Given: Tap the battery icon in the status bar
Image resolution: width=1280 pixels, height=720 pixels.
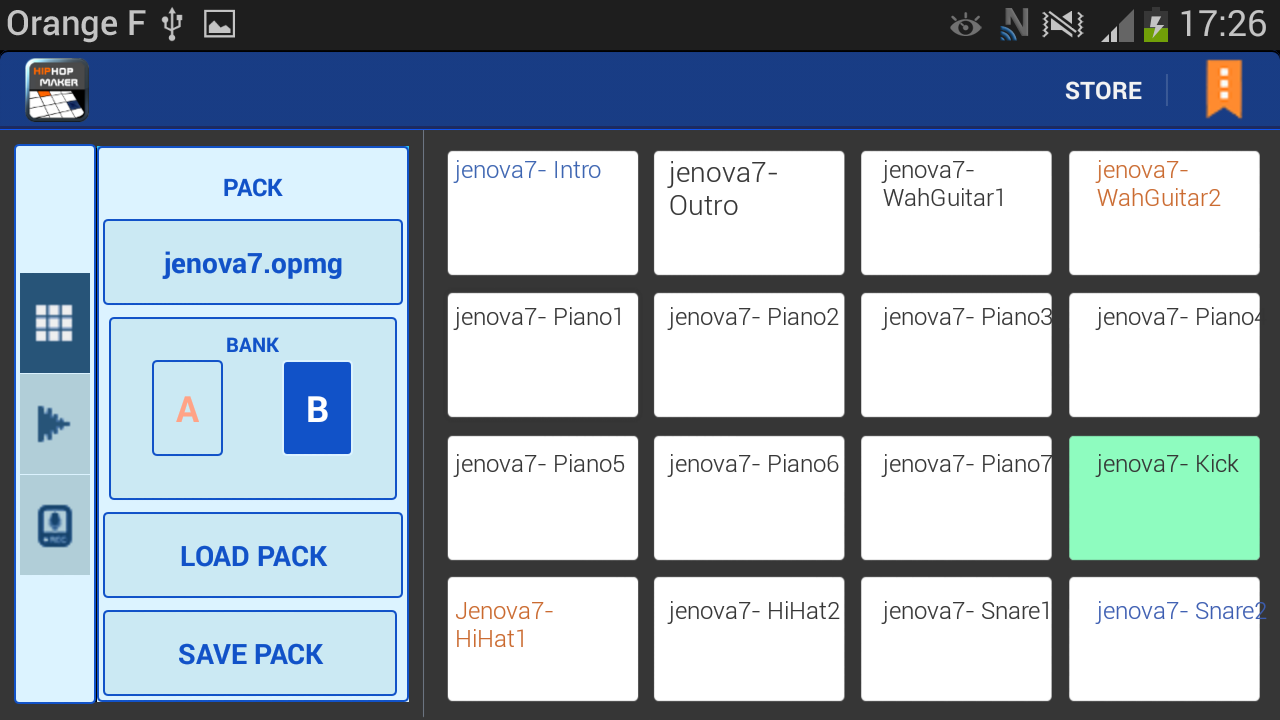Looking at the screenshot, I should click(1156, 24).
